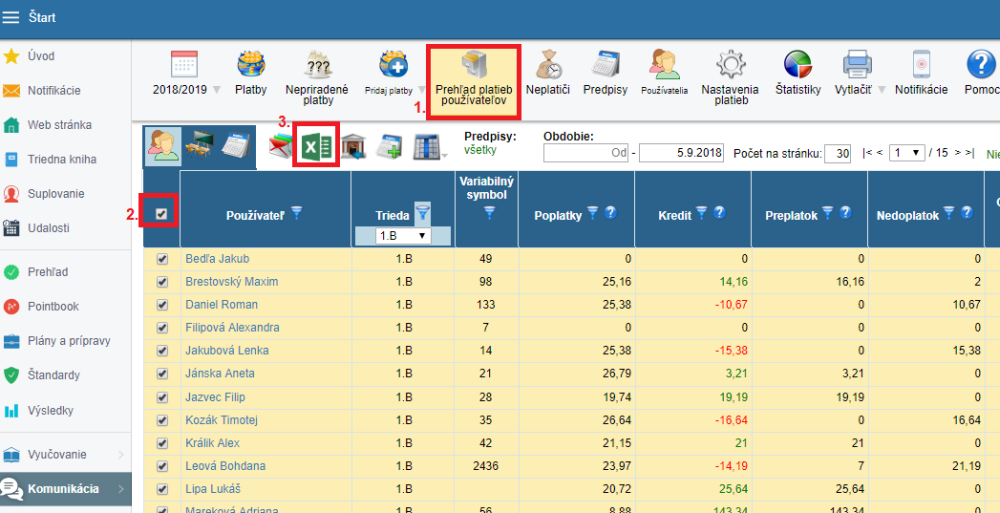1000x513 pixels.
Task: Click the 5.9.2018 end date field
Action: pyautogui.click(x=681, y=153)
